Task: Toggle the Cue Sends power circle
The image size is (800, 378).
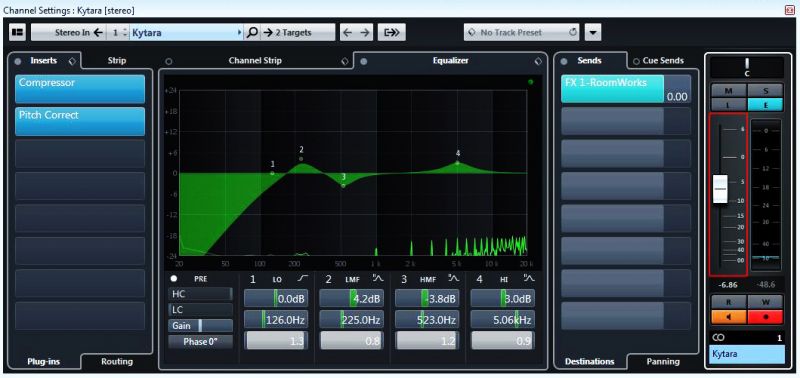Action: pyautogui.click(x=636, y=61)
